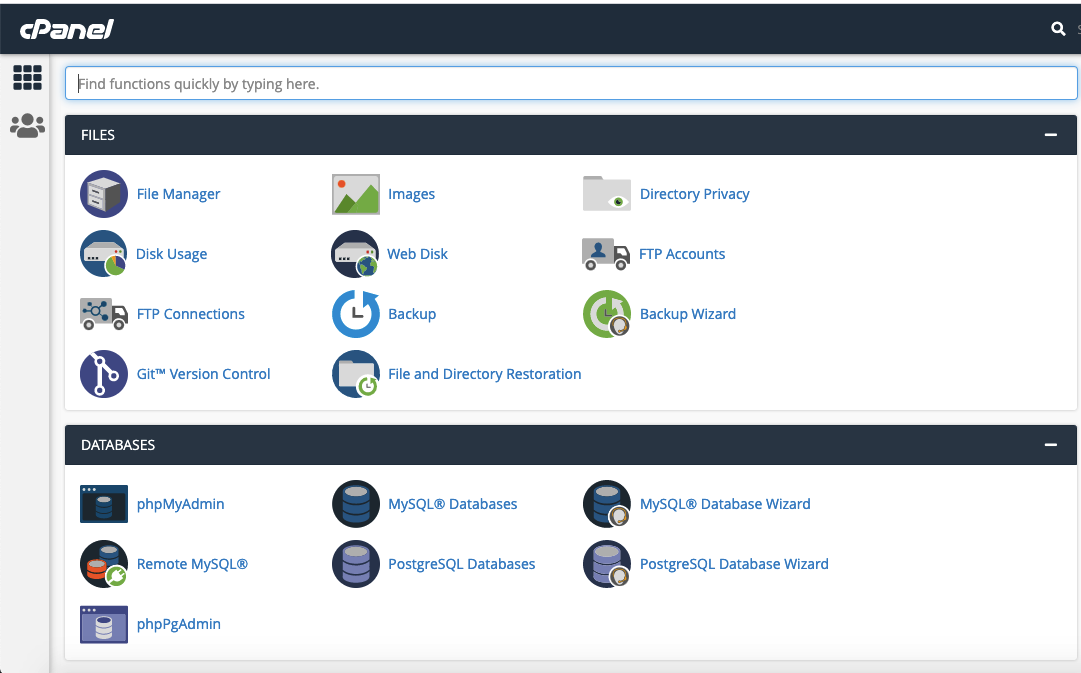Open the FTP Accounts truck icon
1081x673 pixels.
click(606, 254)
